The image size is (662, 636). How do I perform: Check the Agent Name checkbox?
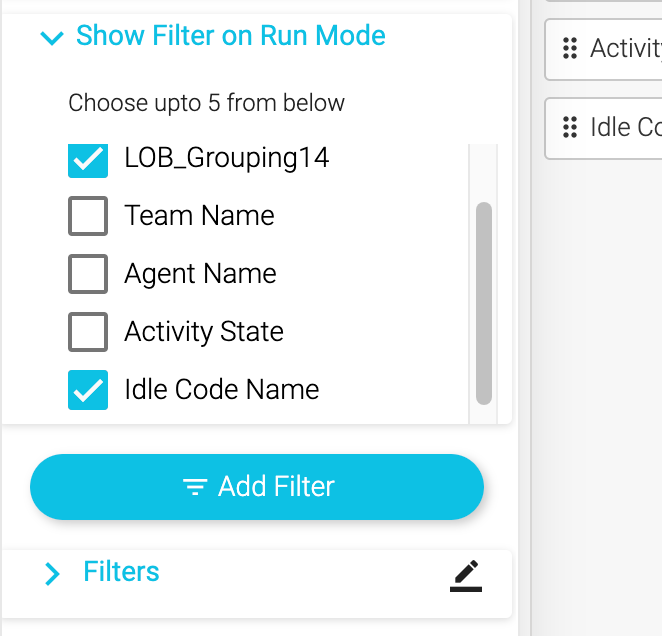[x=88, y=274]
